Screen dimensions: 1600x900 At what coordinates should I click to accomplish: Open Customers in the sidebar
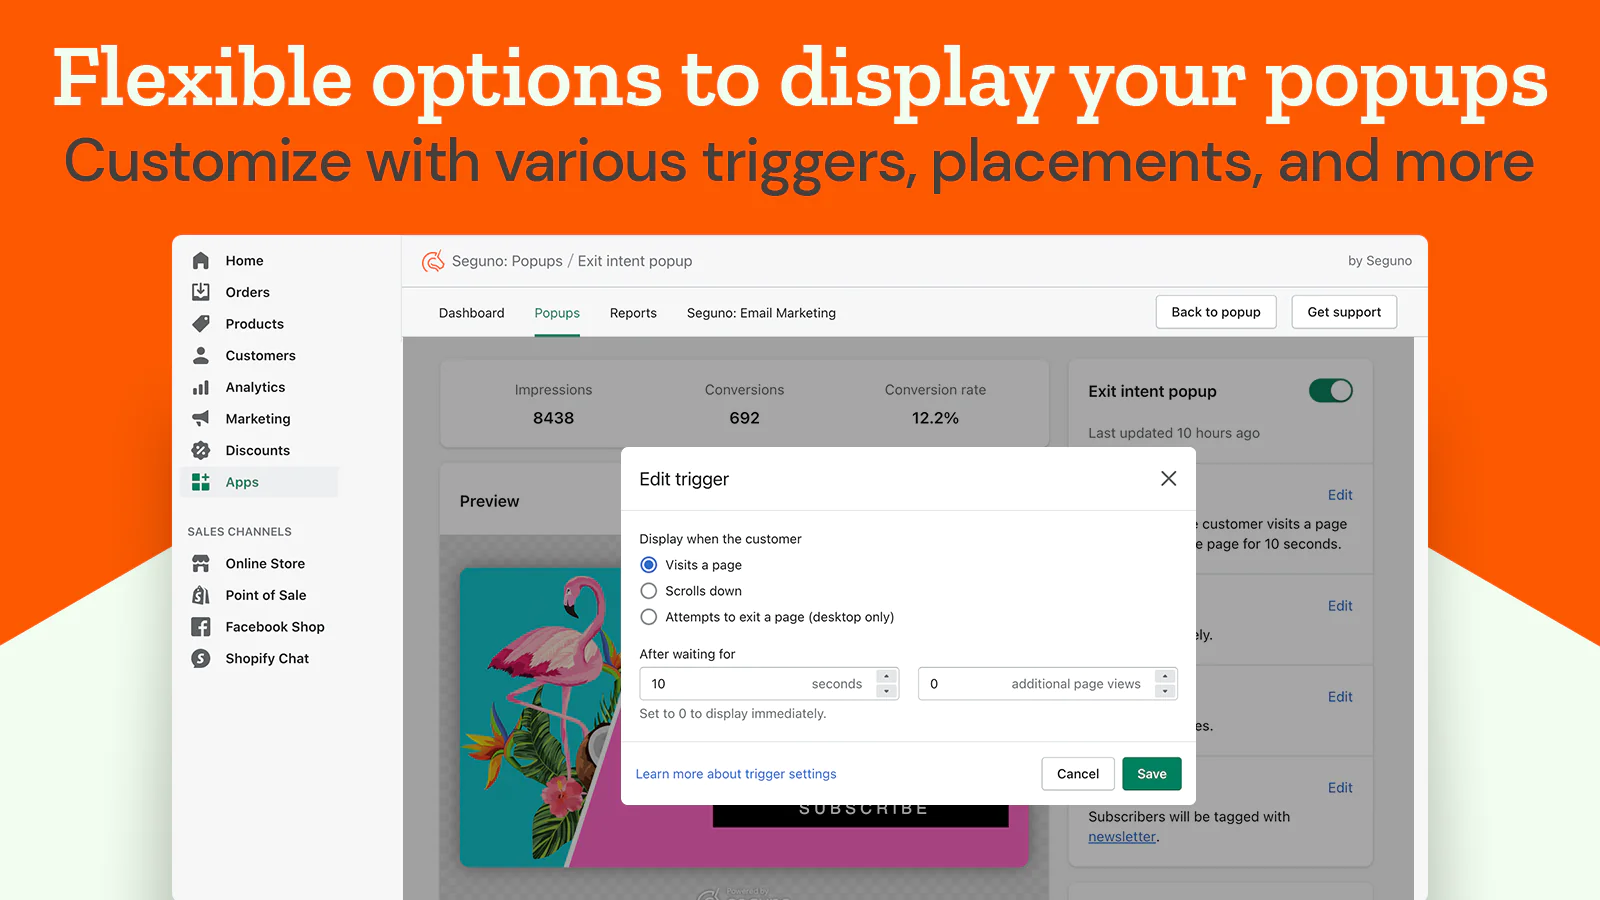pos(261,355)
